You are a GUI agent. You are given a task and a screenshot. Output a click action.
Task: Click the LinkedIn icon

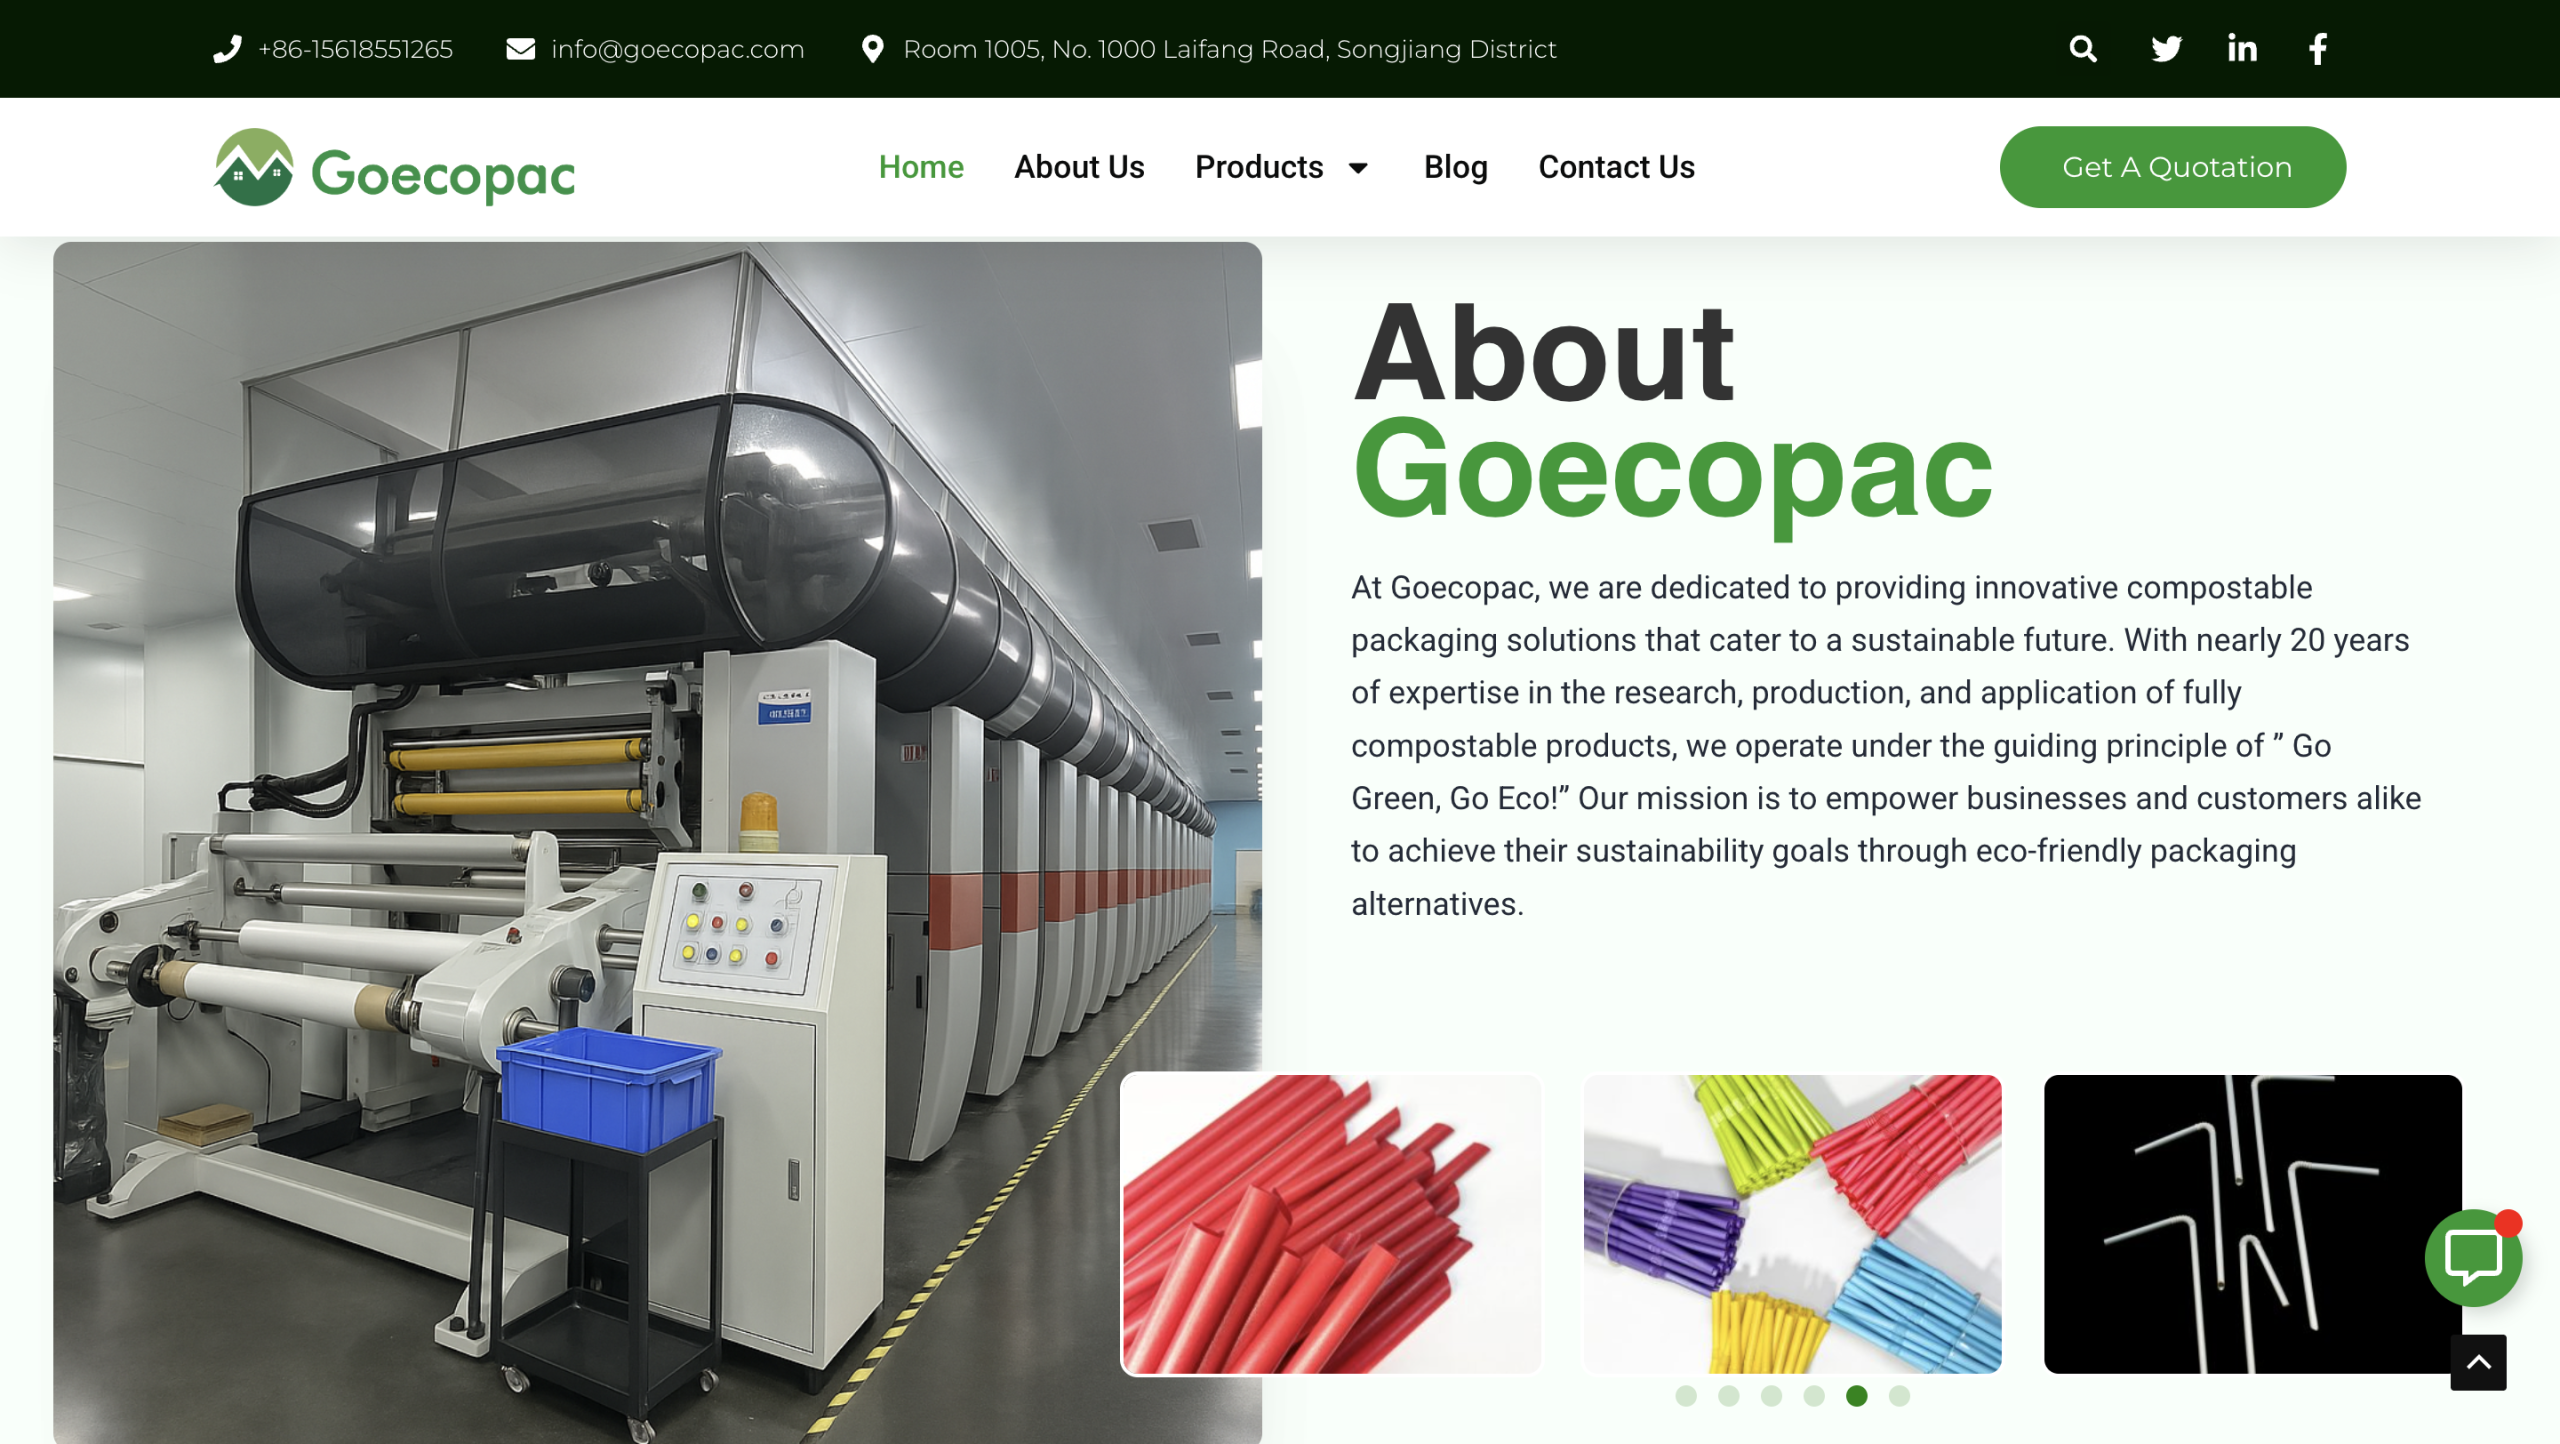2242,49
